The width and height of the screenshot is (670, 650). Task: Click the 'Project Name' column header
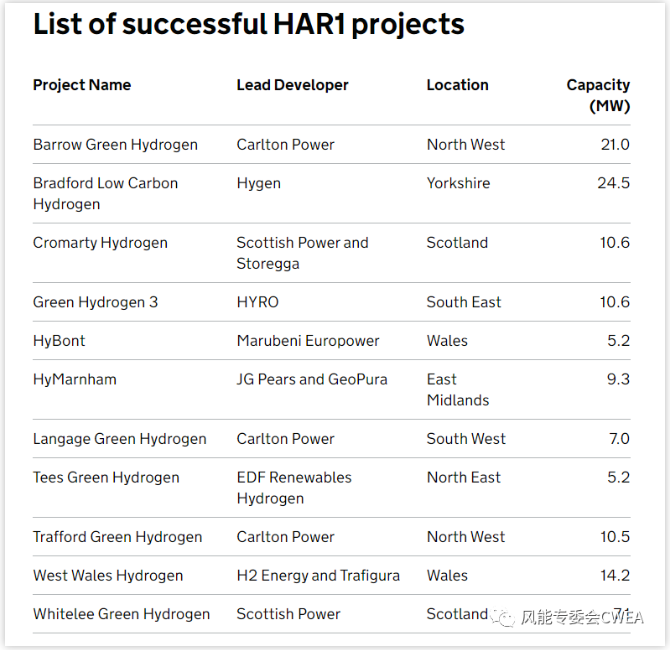pyautogui.click(x=82, y=85)
